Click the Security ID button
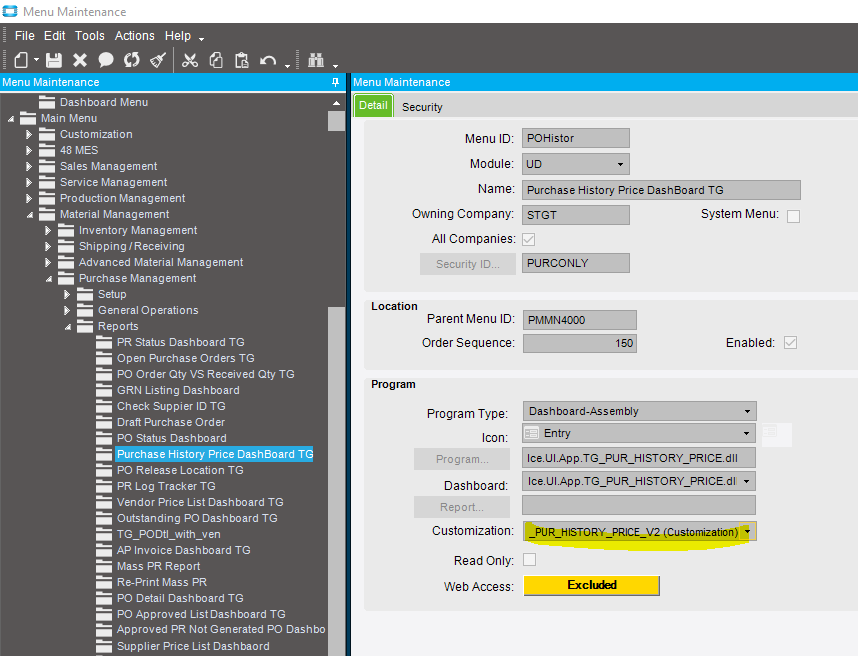Image resolution: width=858 pixels, height=656 pixels. tap(467, 264)
